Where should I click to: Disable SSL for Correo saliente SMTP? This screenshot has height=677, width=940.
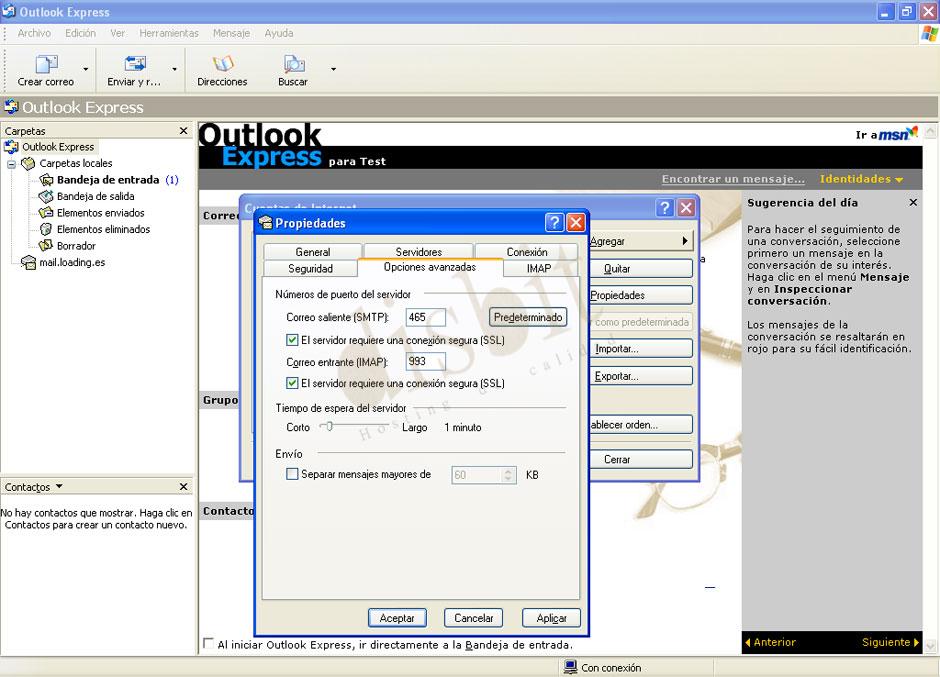tap(293, 339)
